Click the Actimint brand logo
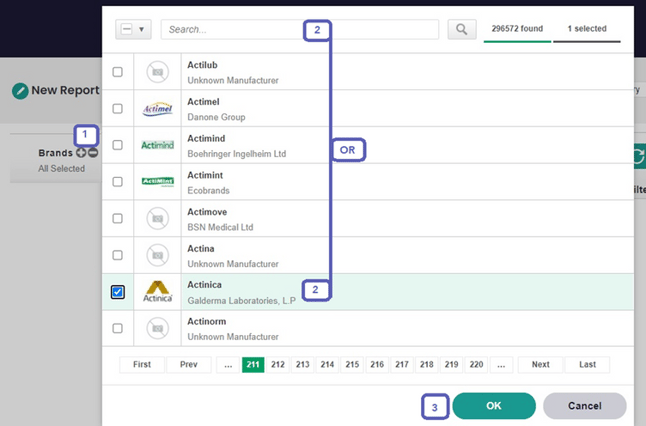Image resolution: width=646 pixels, height=426 pixels. (x=157, y=182)
